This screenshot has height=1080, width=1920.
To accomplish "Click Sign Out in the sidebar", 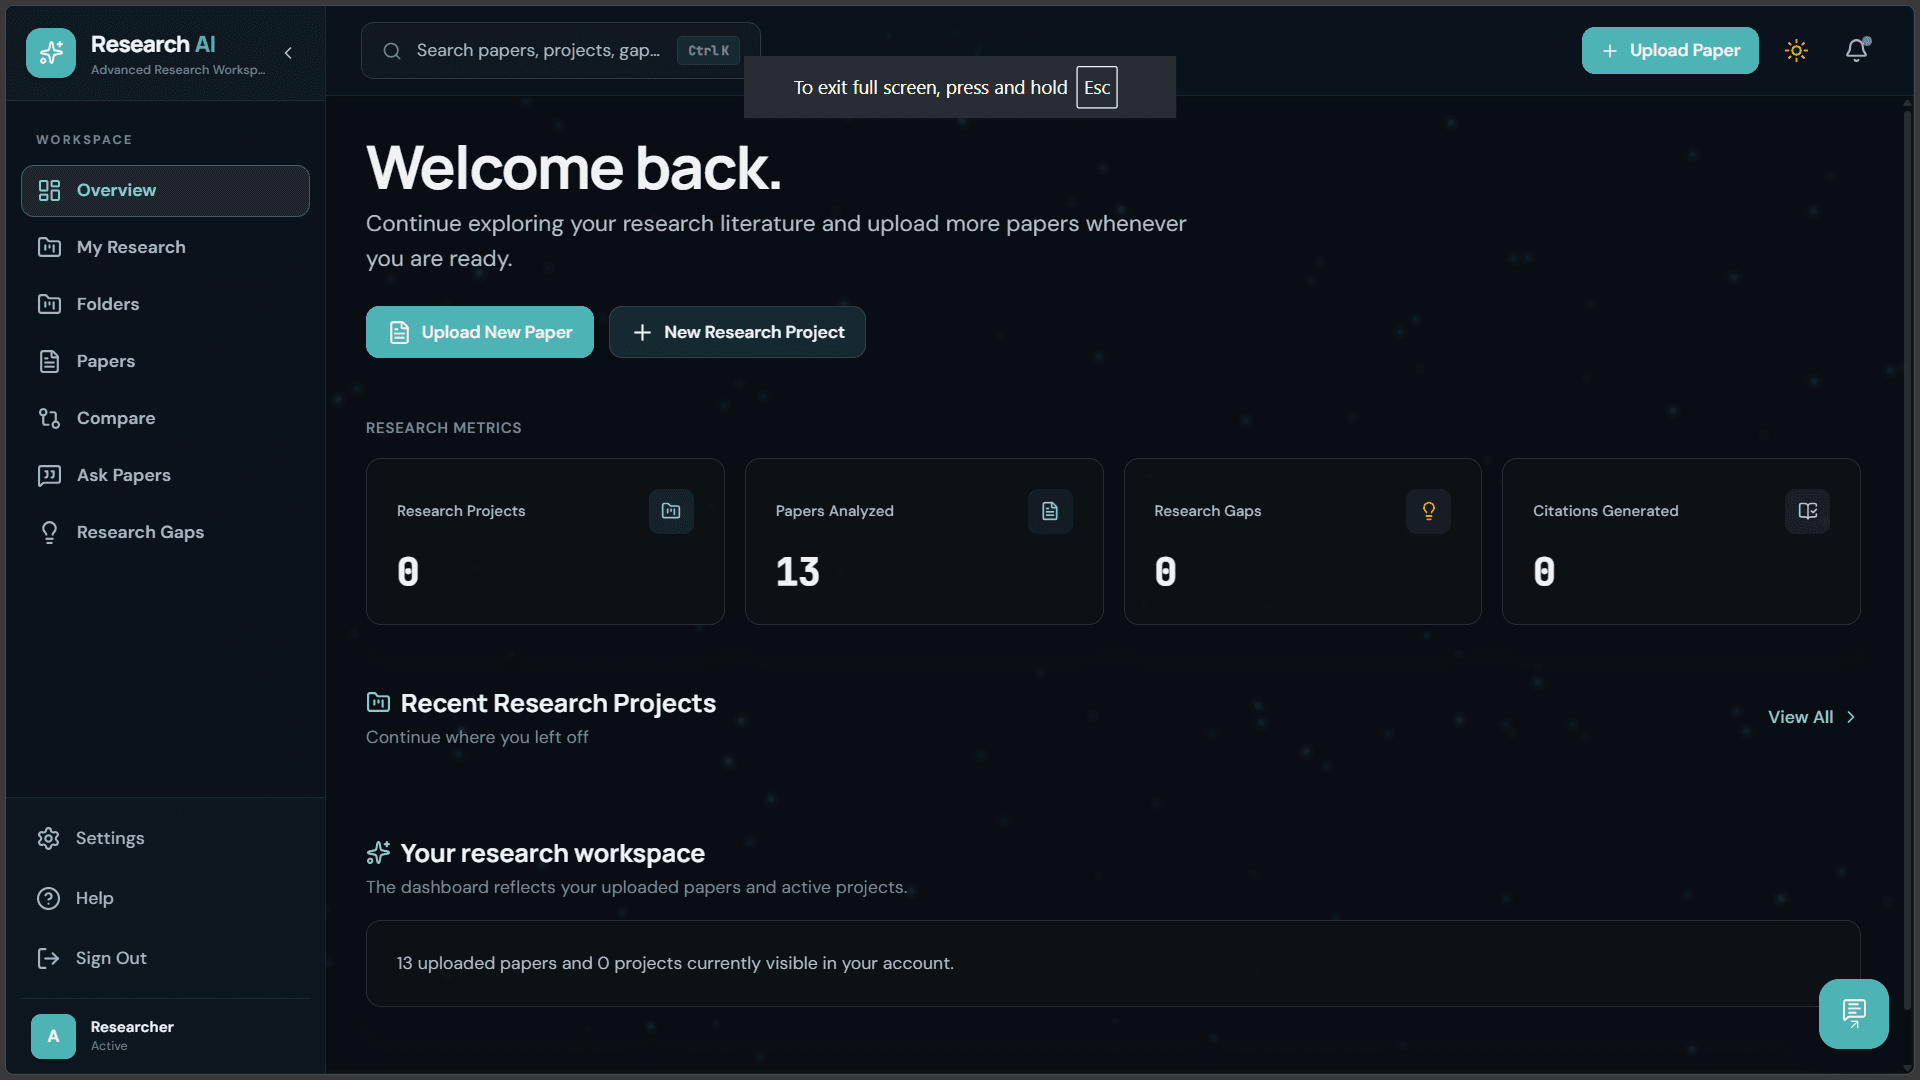I will point(165,958).
